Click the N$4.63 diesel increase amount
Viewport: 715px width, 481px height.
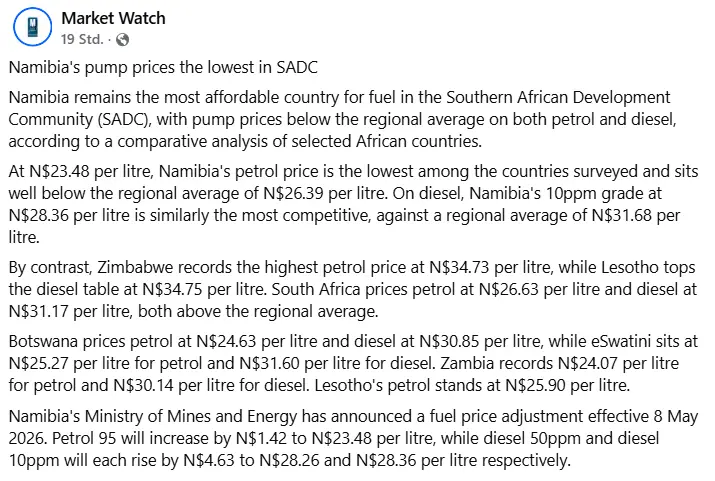(209, 460)
